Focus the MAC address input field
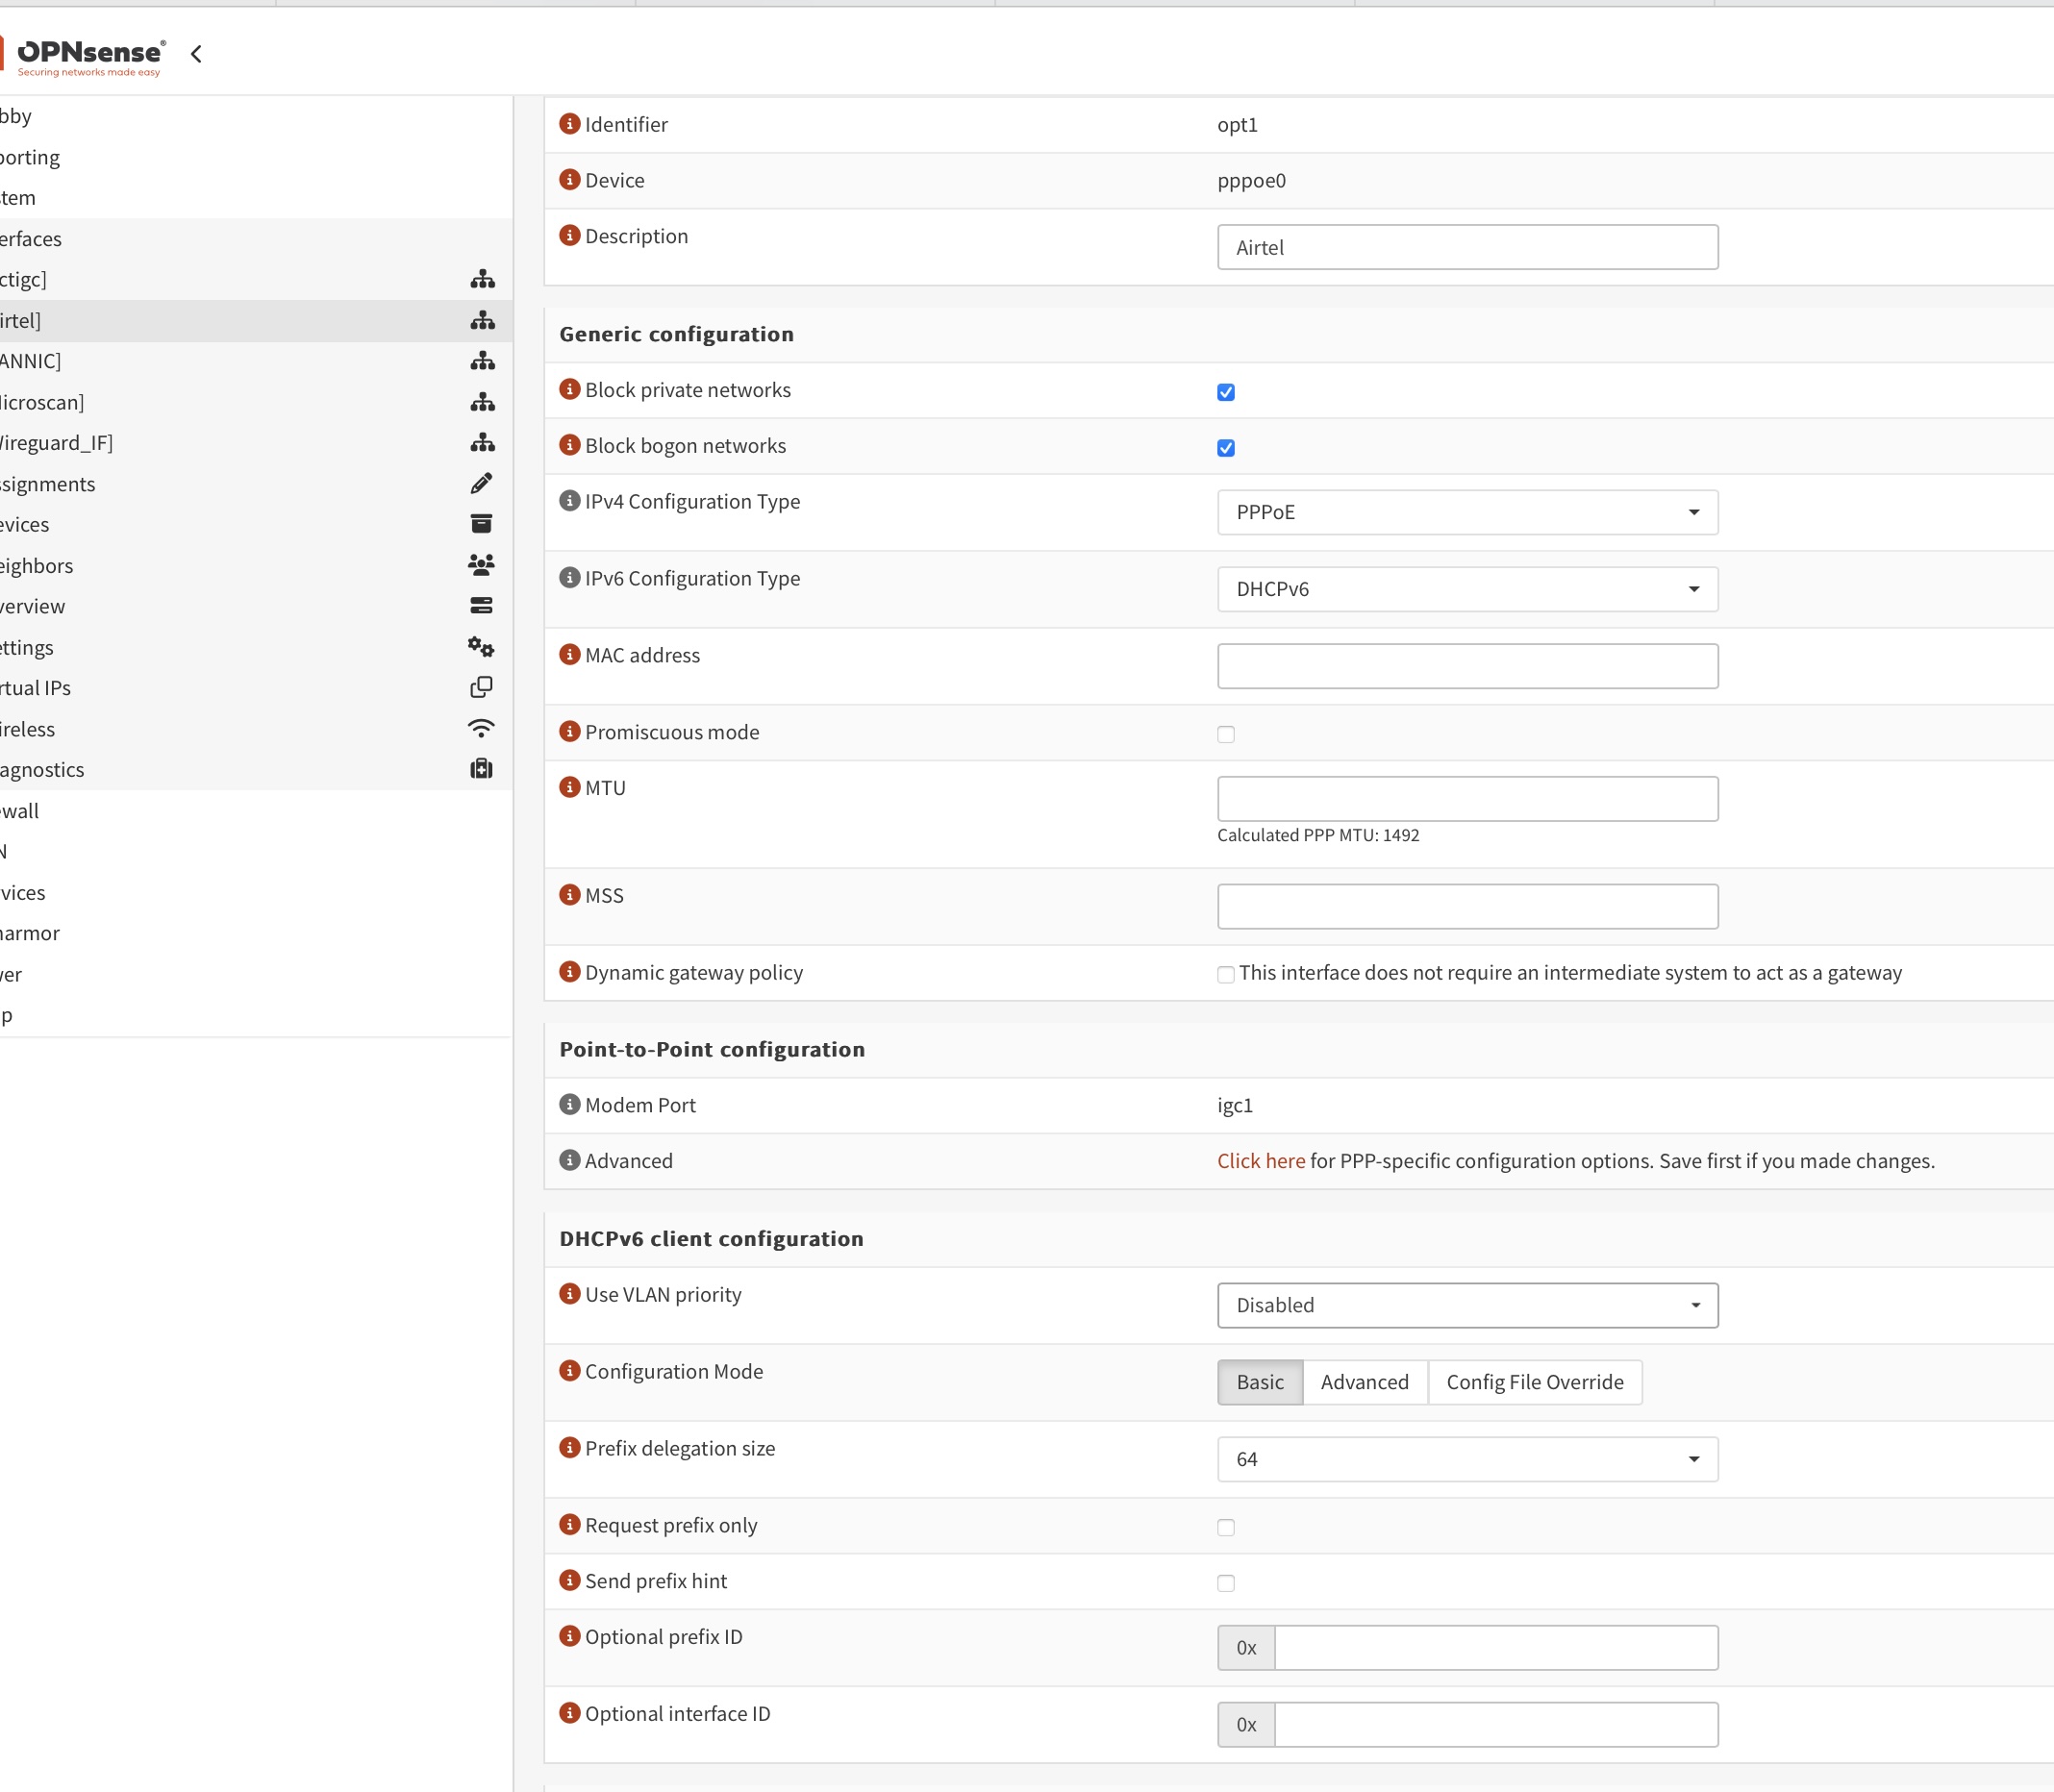The image size is (2054, 1792). 1467,666
